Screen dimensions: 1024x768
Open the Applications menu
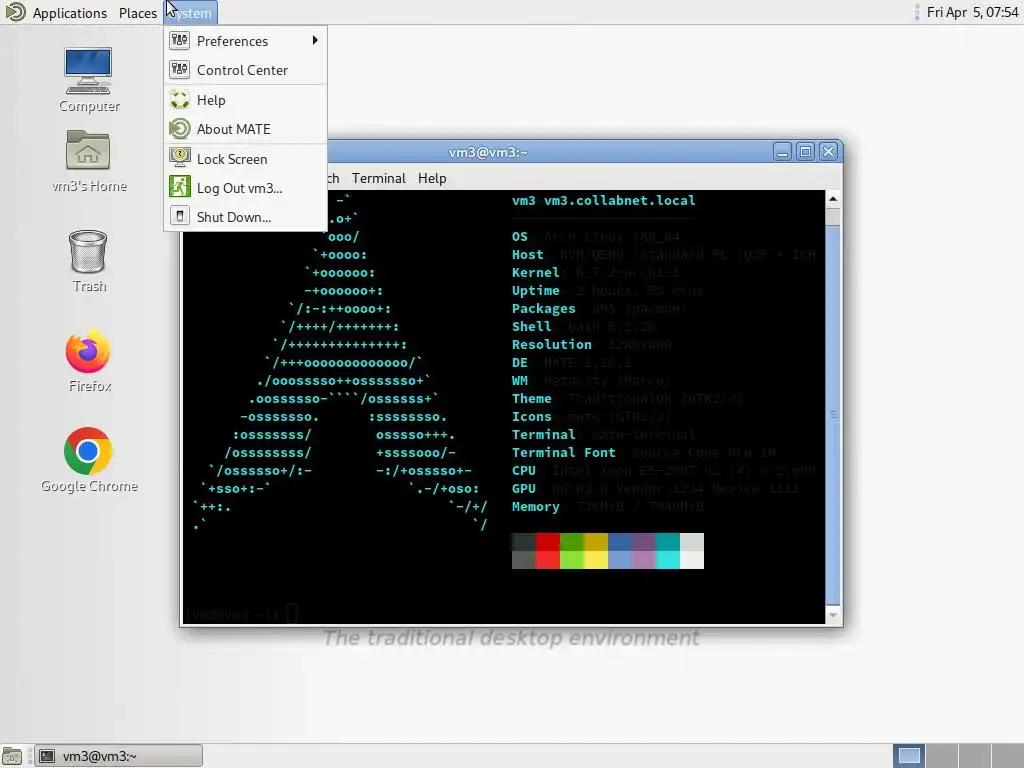[x=69, y=12]
